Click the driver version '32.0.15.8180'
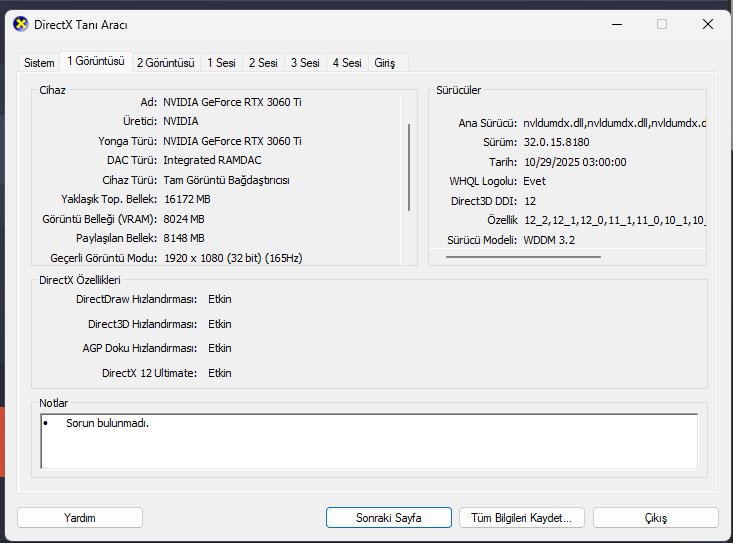The height and width of the screenshot is (543, 733). [556, 142]
